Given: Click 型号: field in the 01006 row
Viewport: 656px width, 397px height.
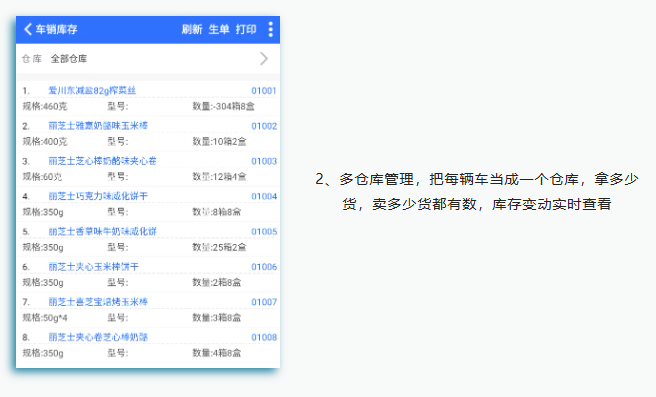Looking at the screenshot, I should click(x=118, y=282).
